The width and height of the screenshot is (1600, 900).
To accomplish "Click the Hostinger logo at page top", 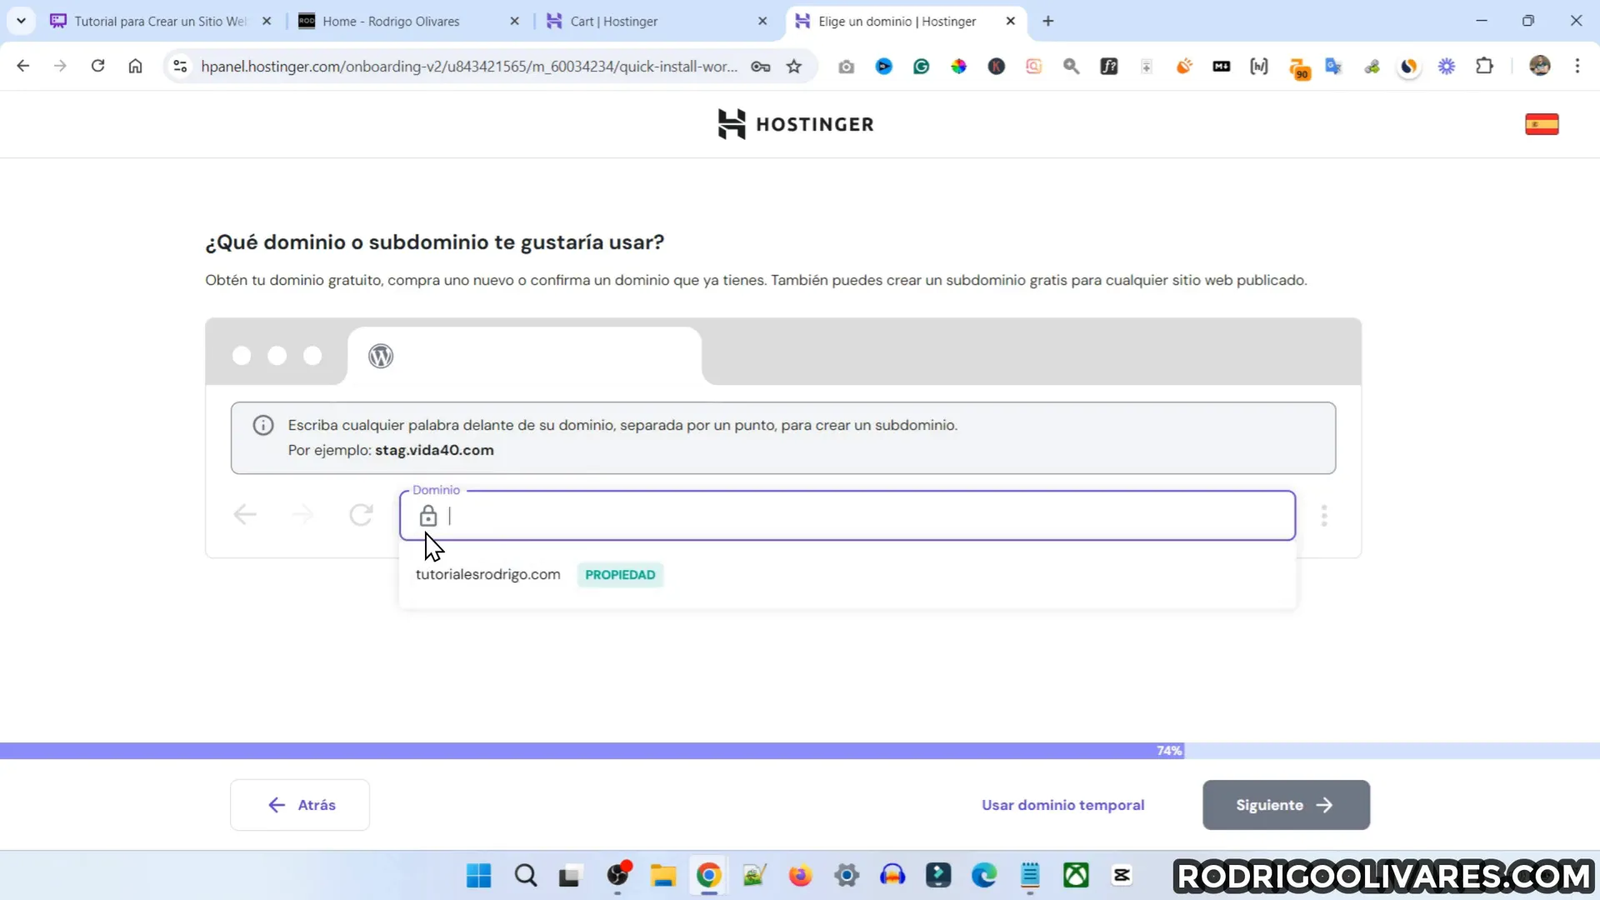I will (795, 123).
